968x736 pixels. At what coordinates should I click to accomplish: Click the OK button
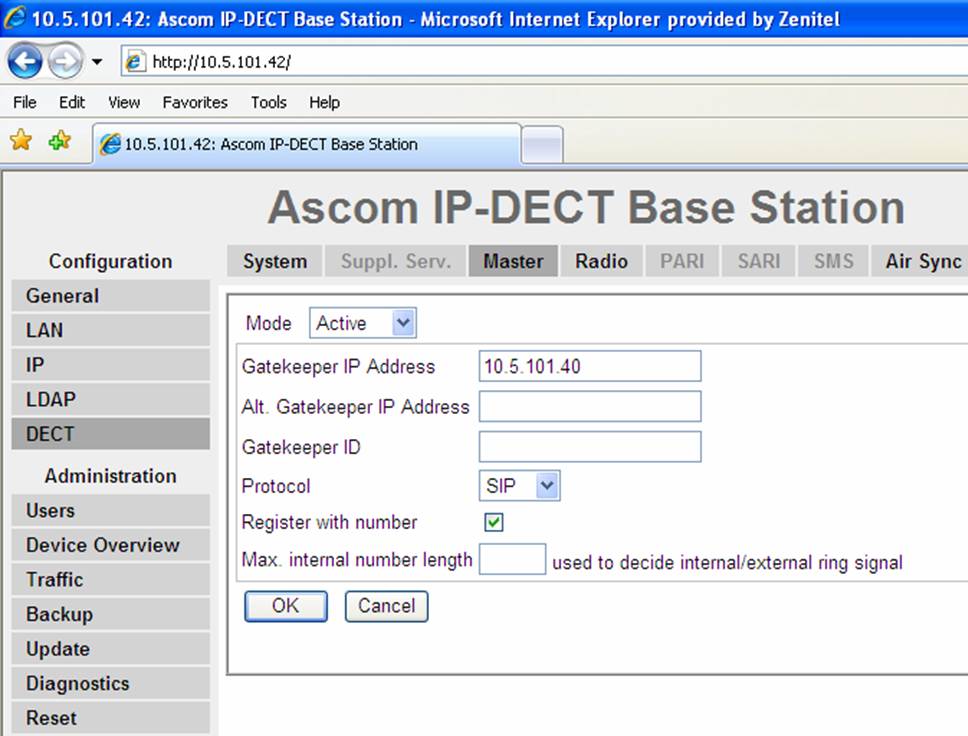tap(285, 606)
